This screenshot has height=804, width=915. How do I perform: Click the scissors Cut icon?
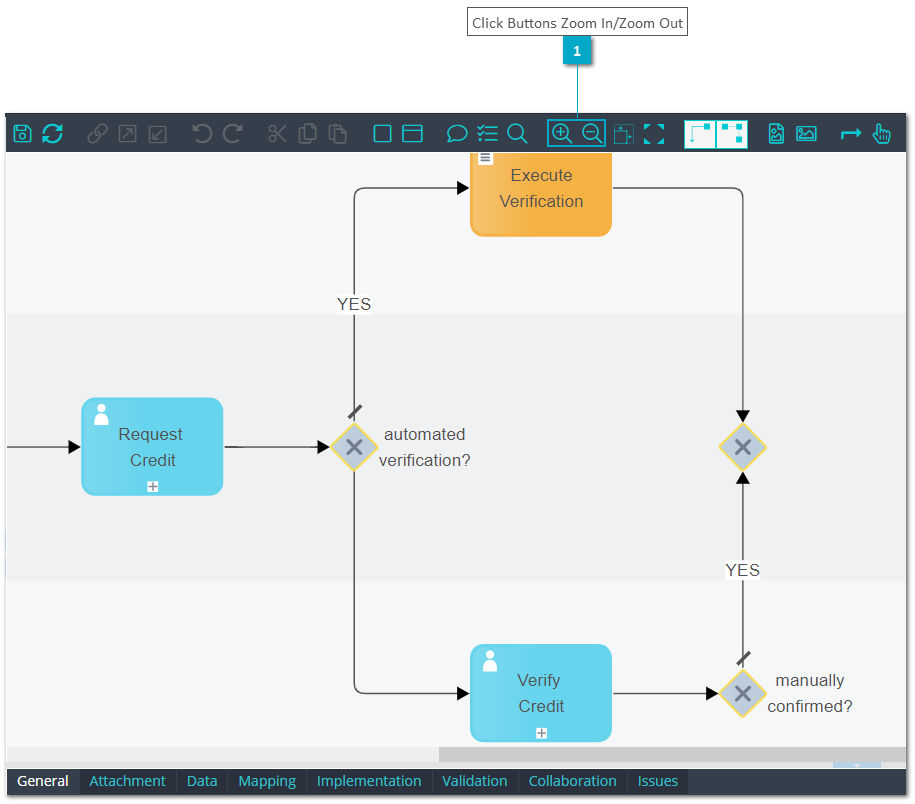[x=277, y=134]
